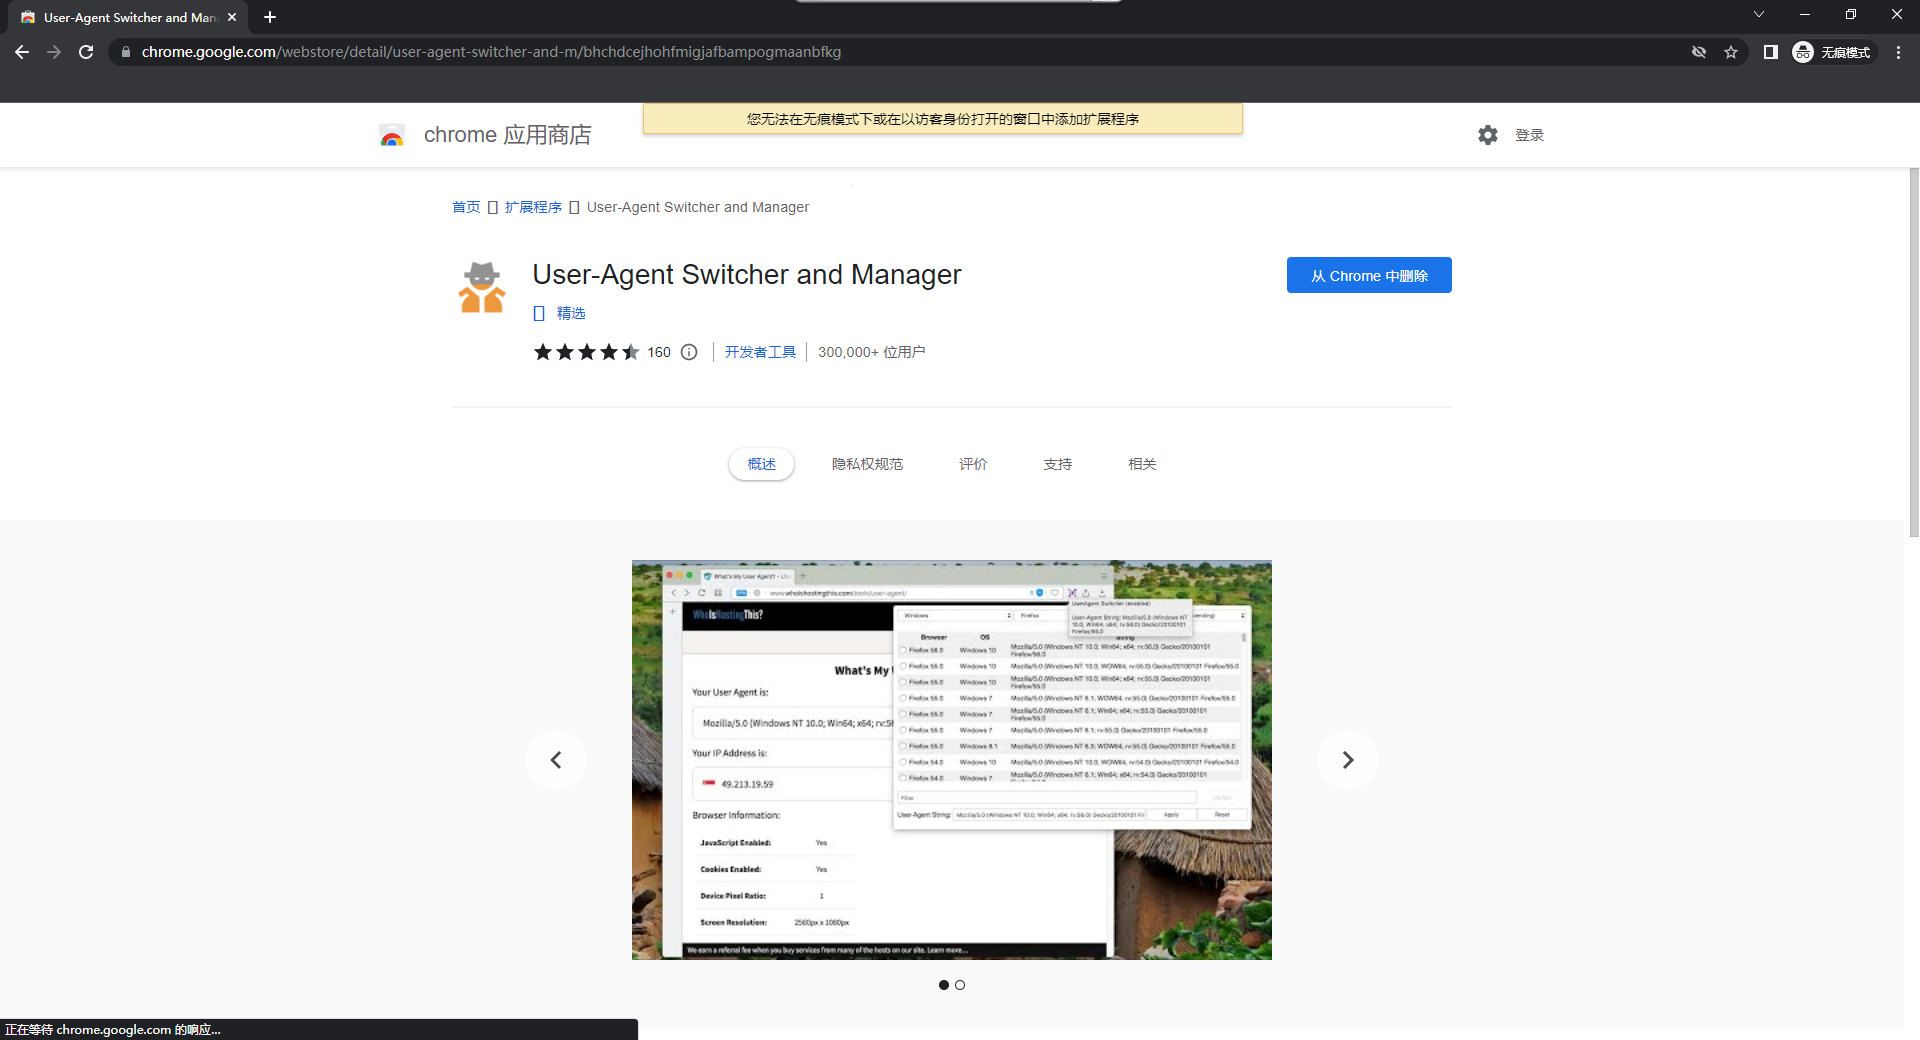The width and height of the screenshot is (1920, 1040).
Task: Close the User-Agent Switcher tab
Action: pyautogui.click(x=232, y=17)
